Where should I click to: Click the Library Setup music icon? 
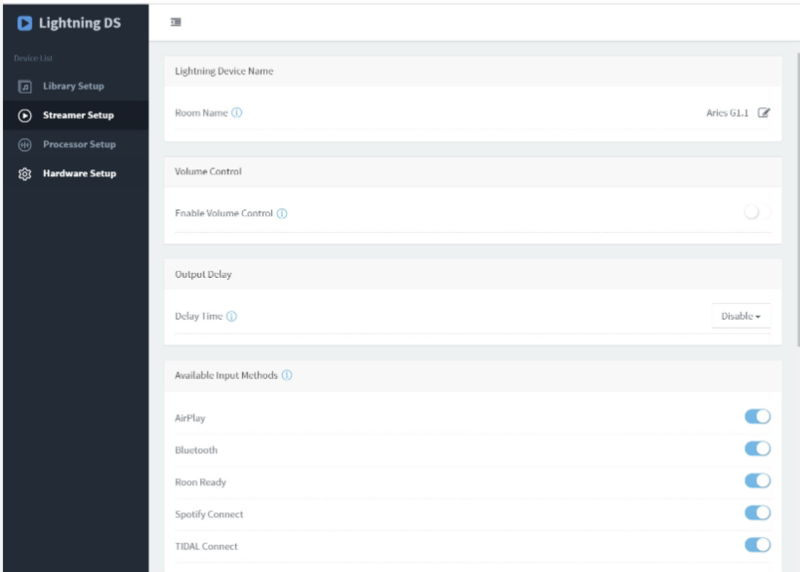tap(24, 86)
